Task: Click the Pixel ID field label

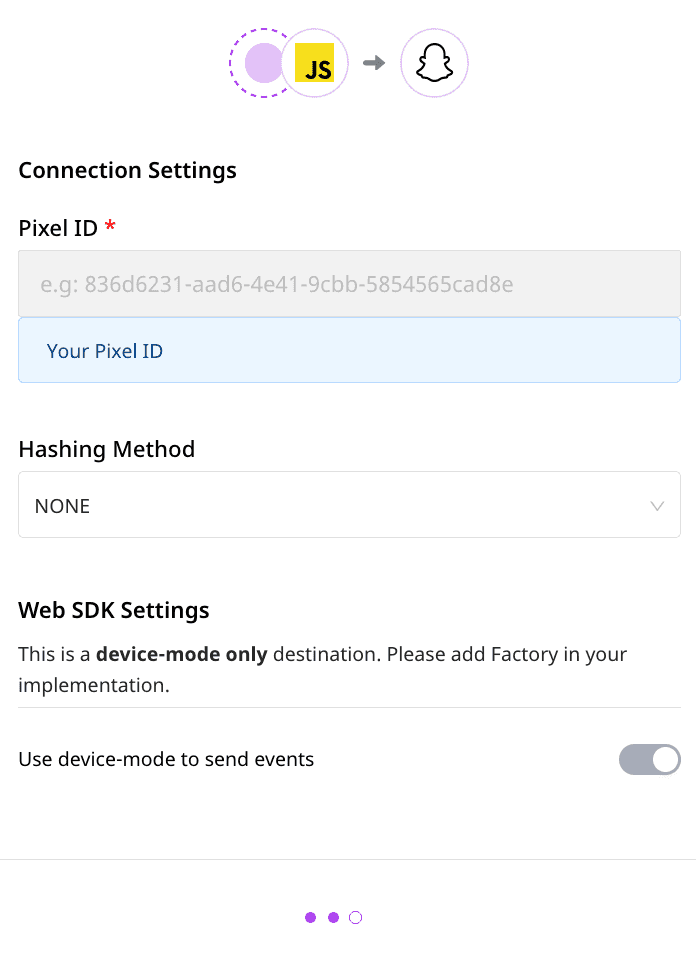Action: (x=58, y=228)
